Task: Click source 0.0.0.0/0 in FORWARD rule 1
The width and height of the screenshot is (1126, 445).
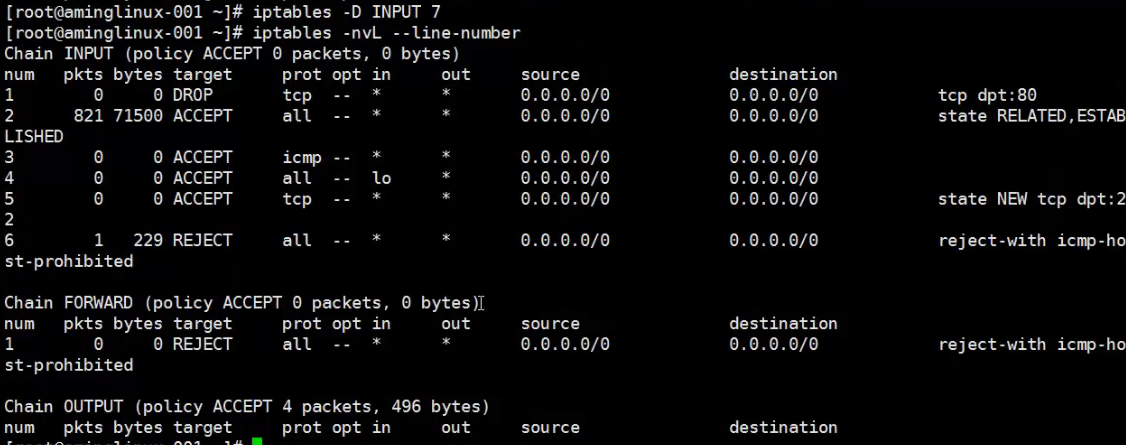Action: click(x=565, y=345)
